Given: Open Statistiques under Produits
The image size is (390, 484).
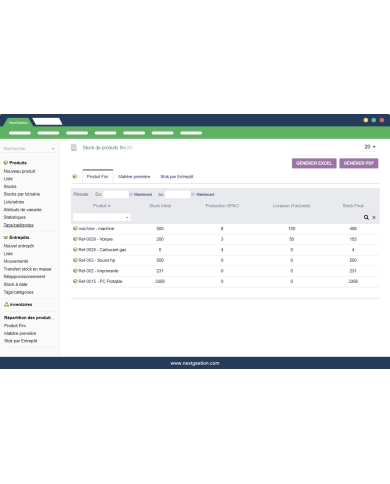Looking at the screenshot, I should coord(15,217).
